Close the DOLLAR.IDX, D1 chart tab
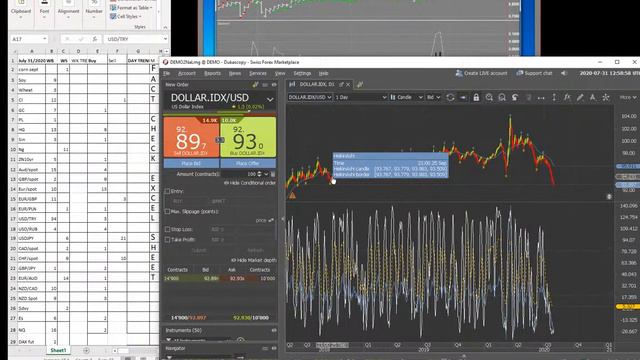This screenshot has width=640, height=360. (x=348, y=84)
